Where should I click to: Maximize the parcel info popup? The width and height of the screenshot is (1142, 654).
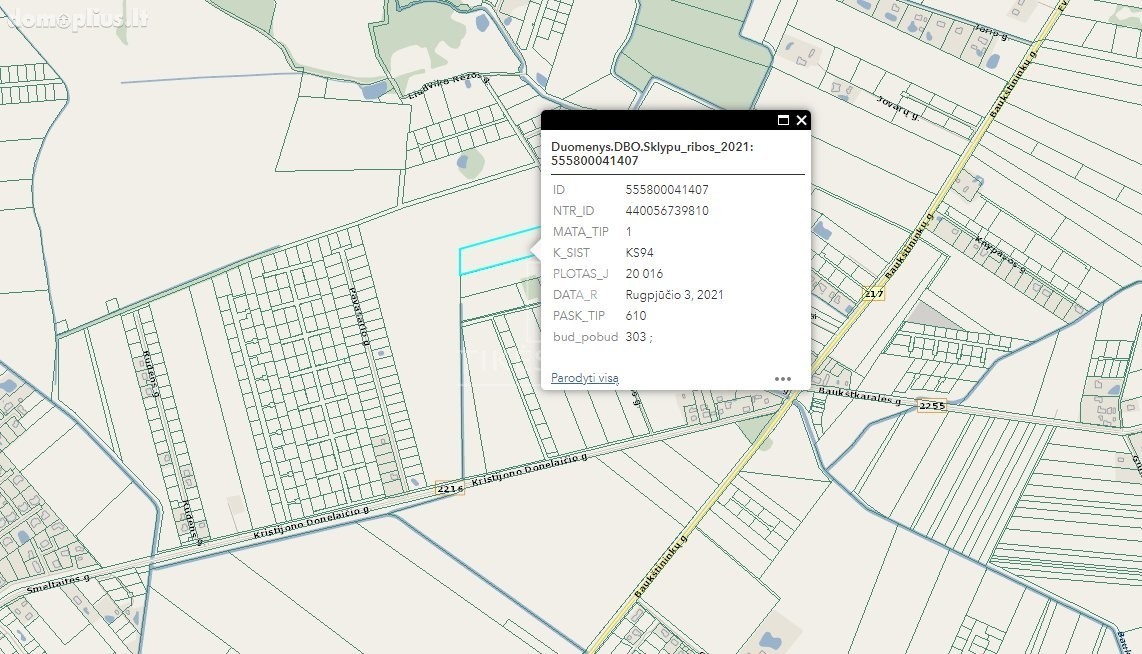click(783, 120)
